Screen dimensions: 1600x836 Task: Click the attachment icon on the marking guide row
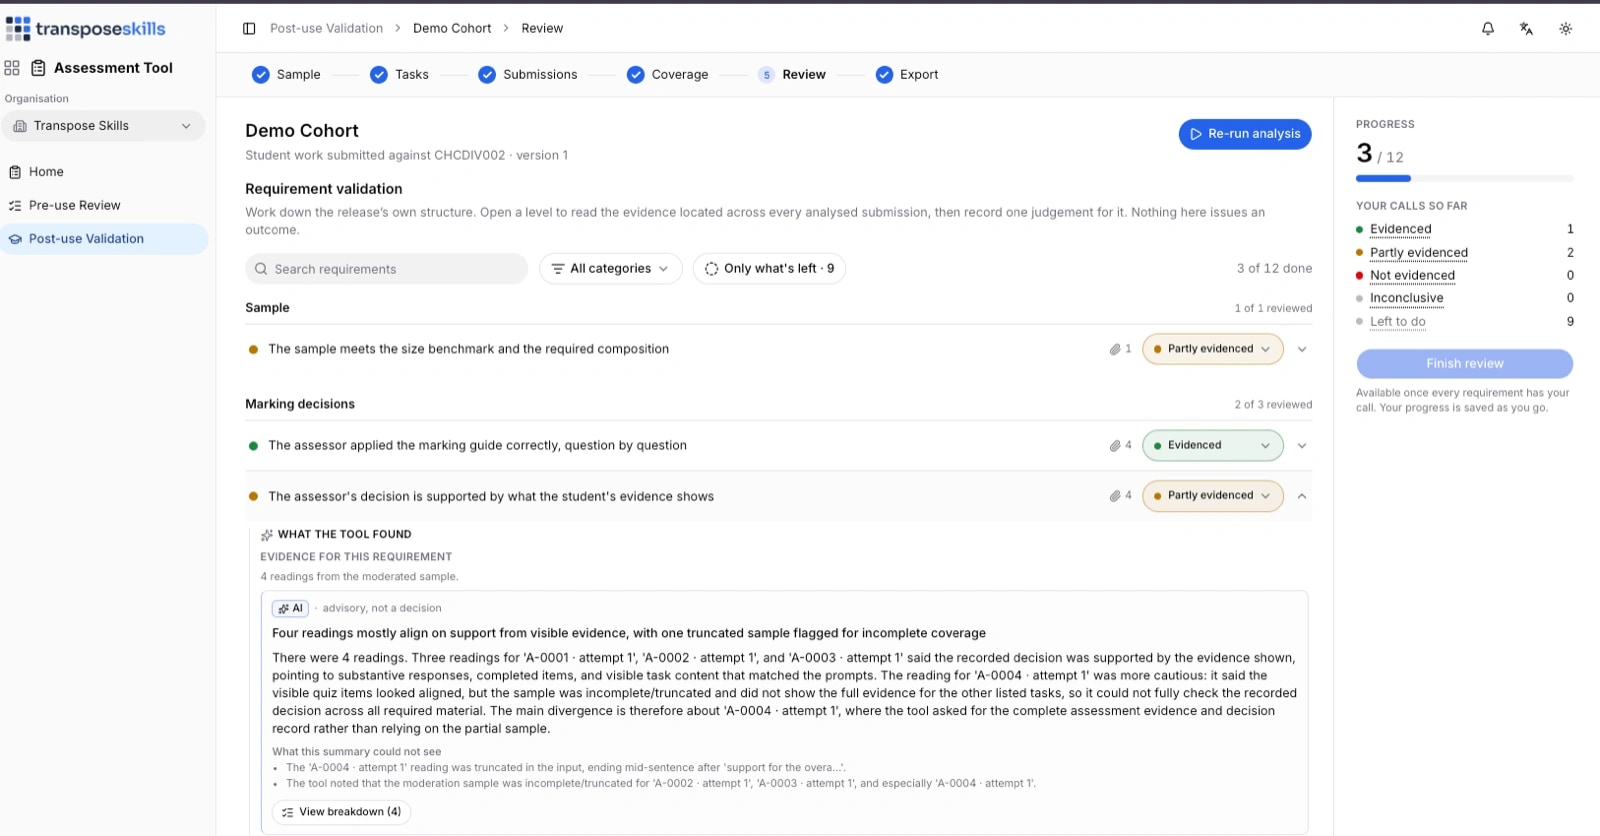[x=1114, y=446]
